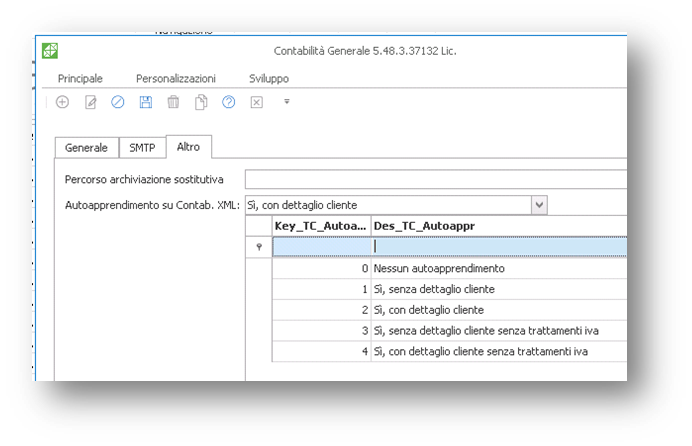Click the Des_TC_Autoappr filter cell

pos(499,247)
